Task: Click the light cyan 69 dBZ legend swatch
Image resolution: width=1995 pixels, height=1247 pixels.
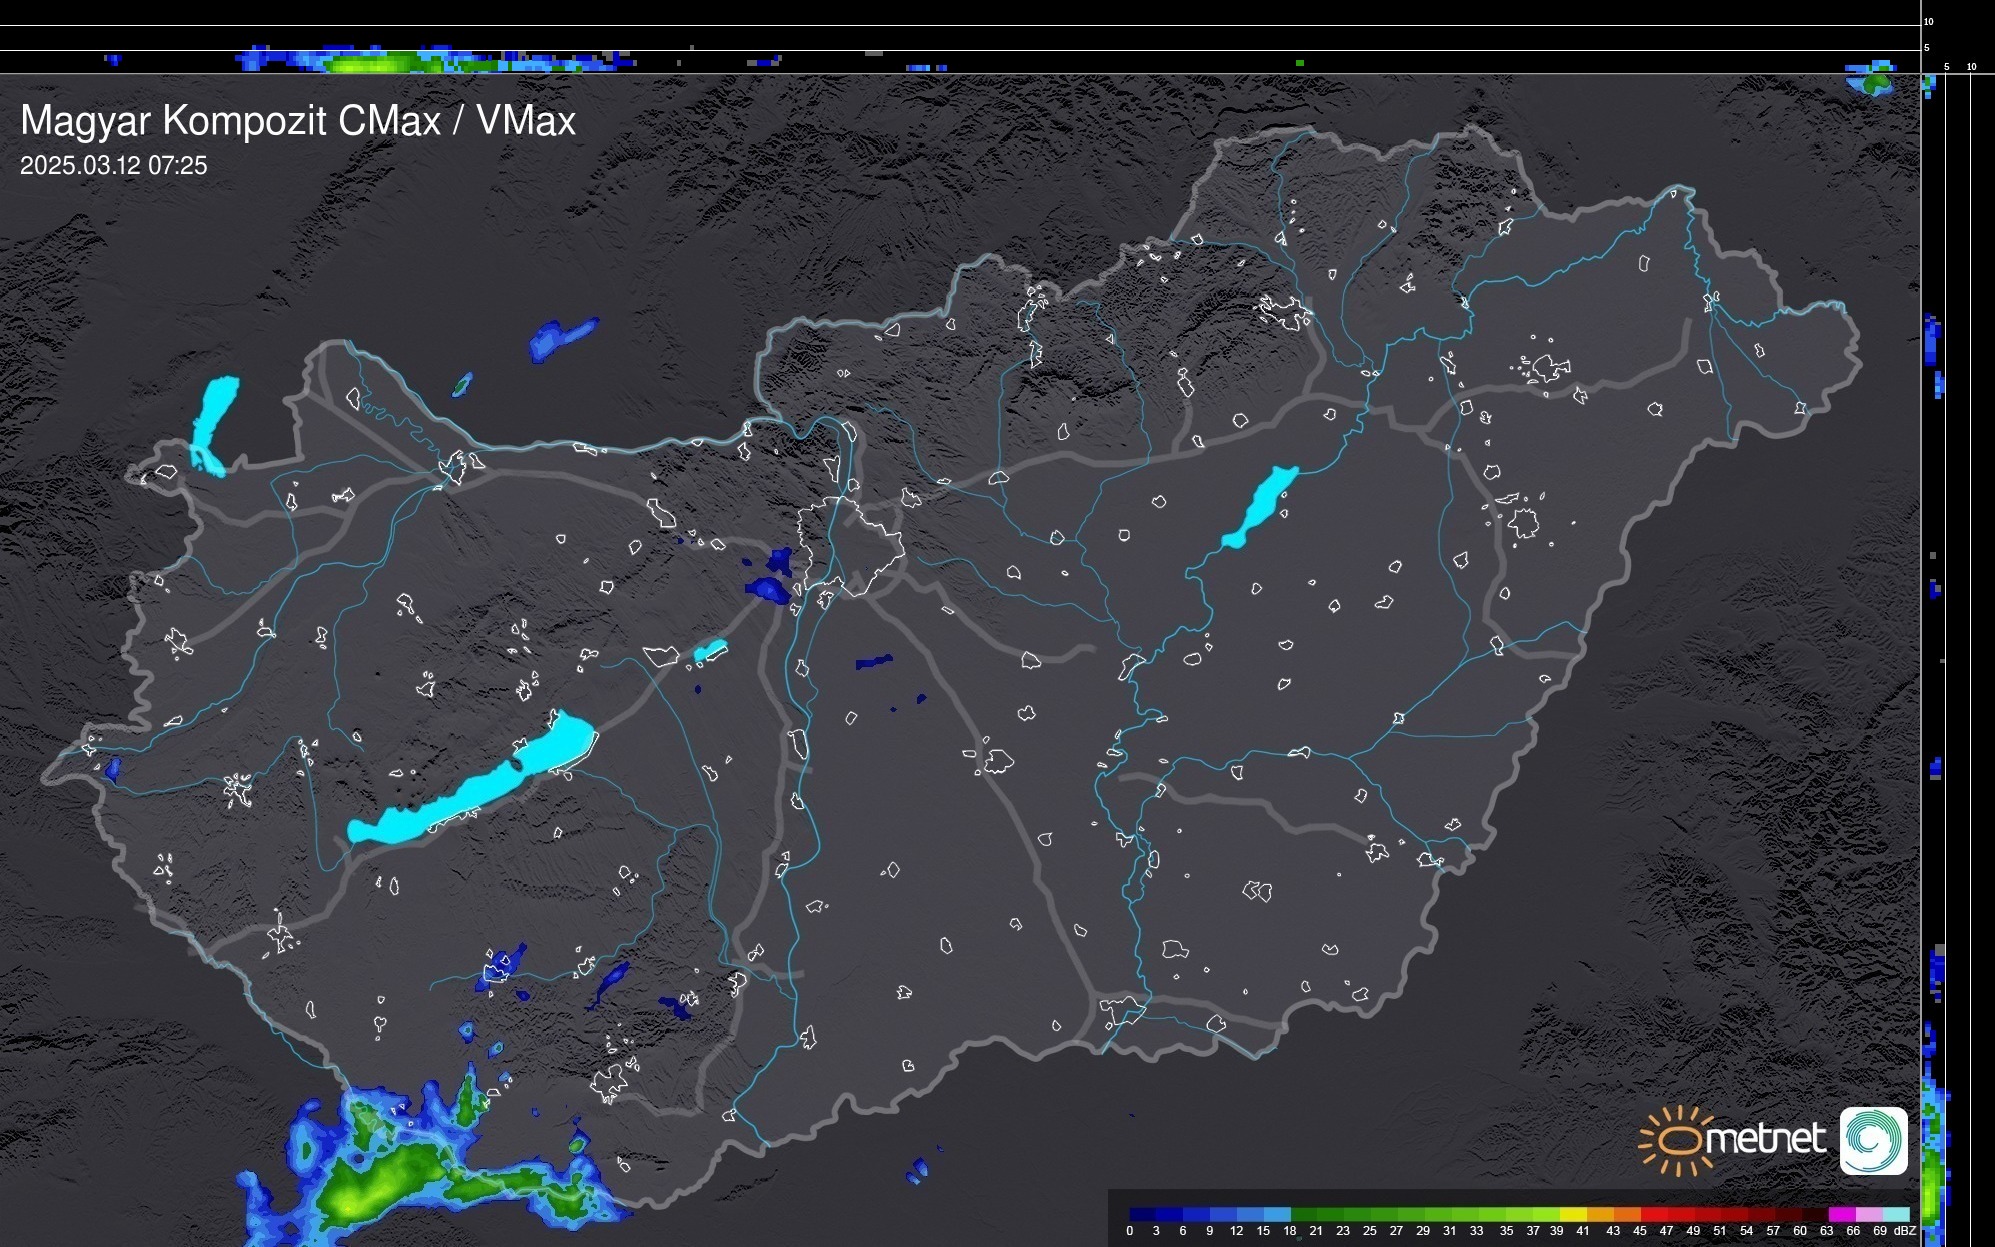Action: (x=1895, y=1214)
